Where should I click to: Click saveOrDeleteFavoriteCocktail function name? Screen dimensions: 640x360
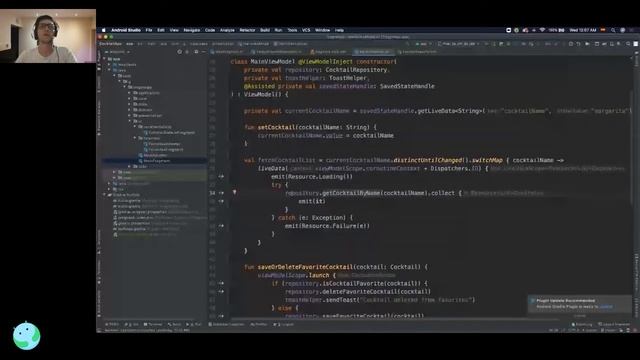305,267
